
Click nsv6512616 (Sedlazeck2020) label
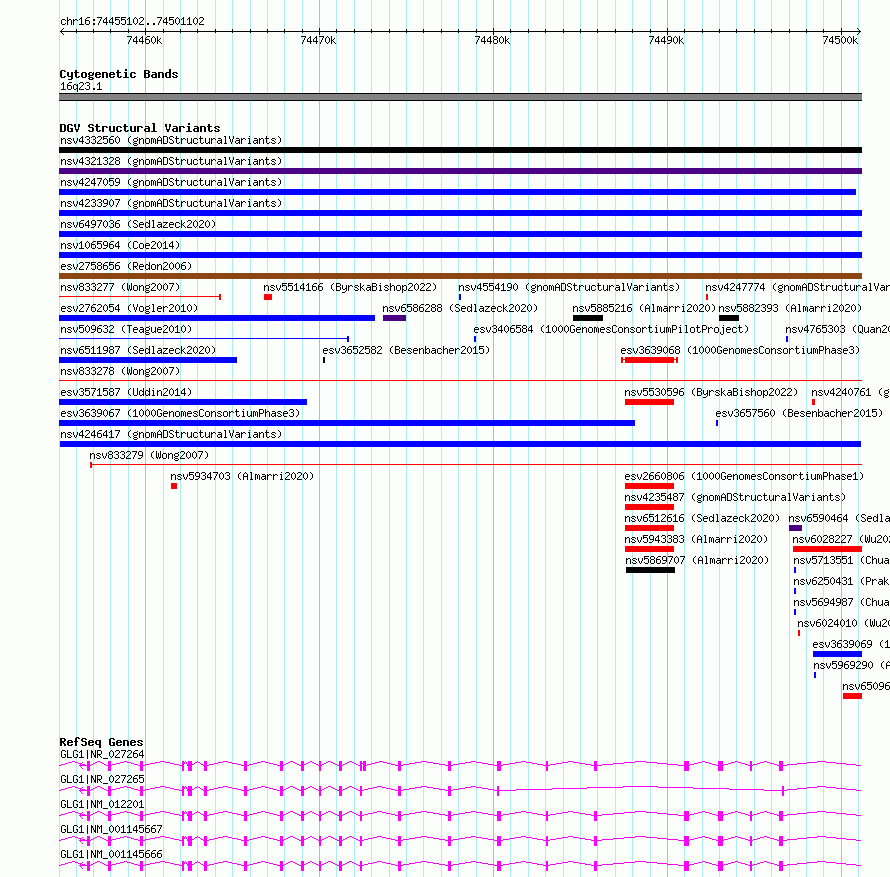pos(702,518)
